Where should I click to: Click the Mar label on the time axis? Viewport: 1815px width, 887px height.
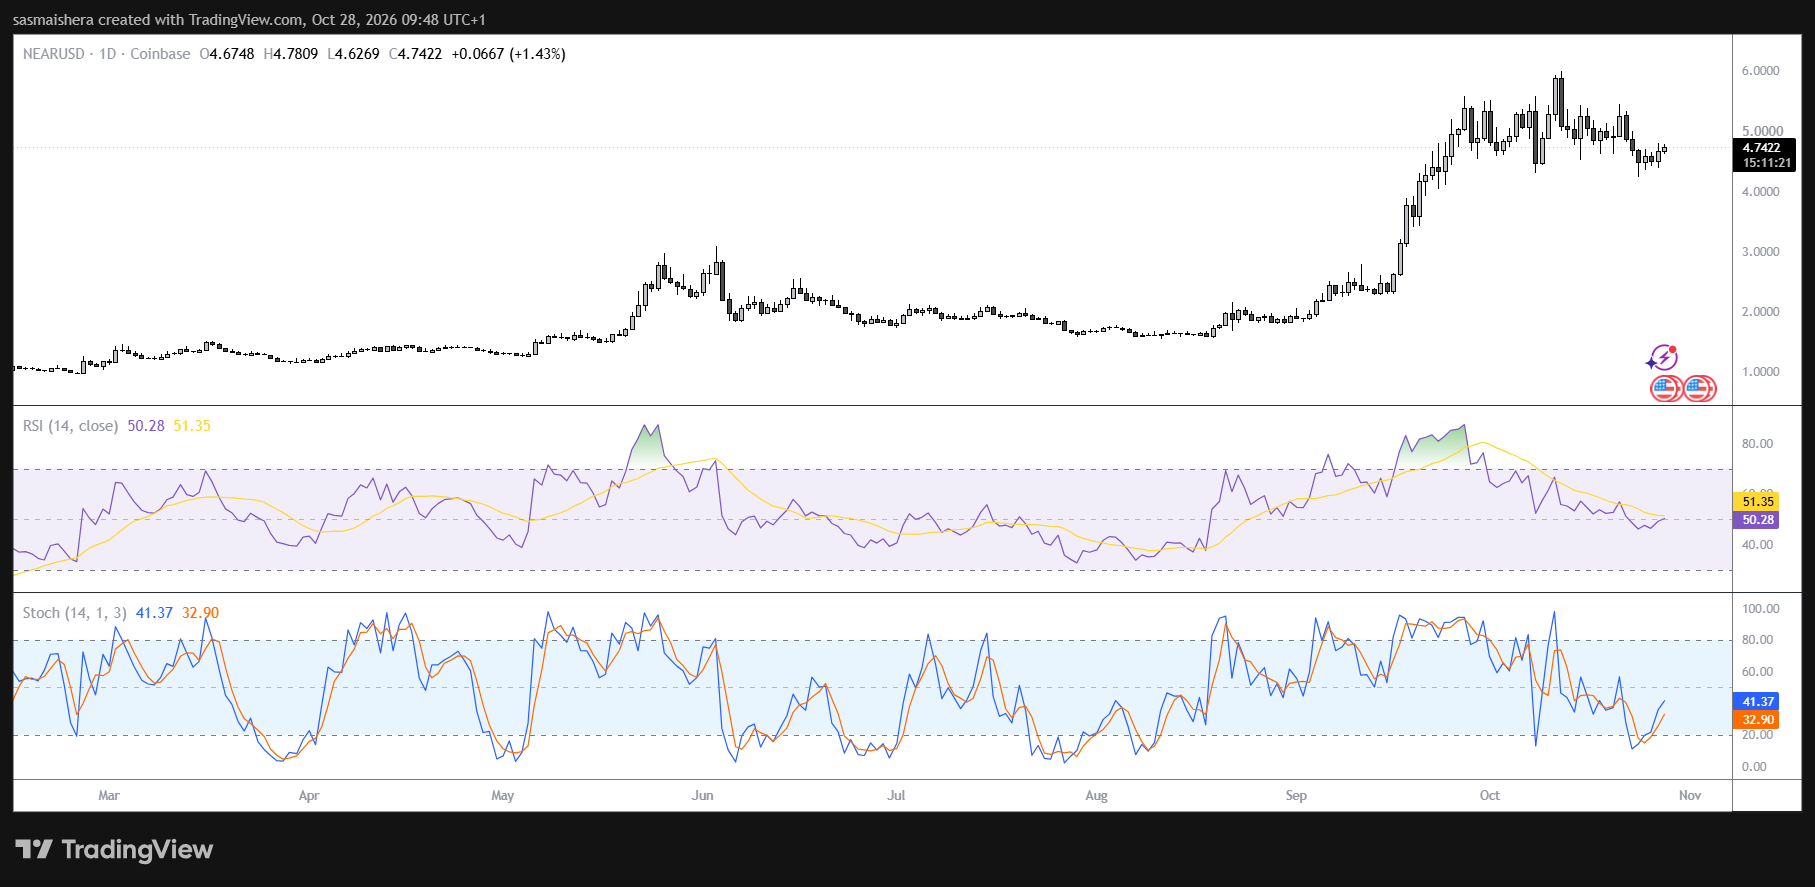pos(109,796)
